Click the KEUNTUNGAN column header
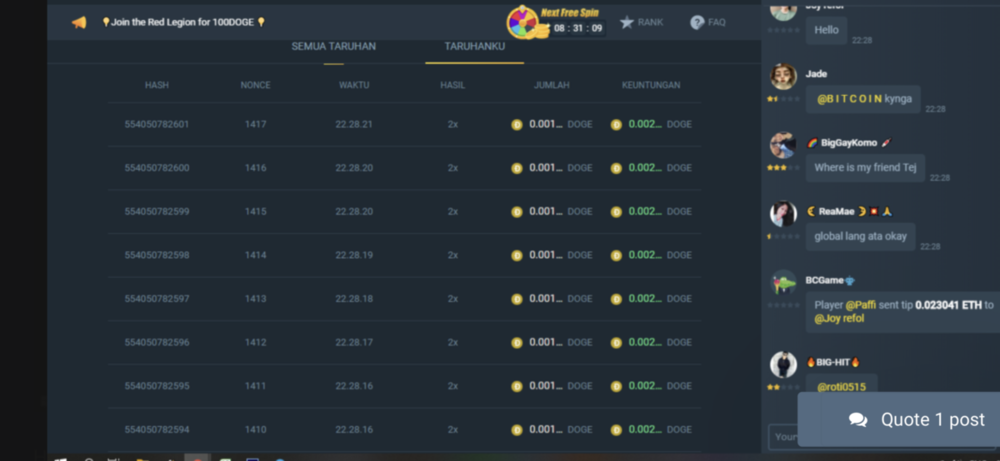Screen dimensions: 1000x461 [x=651, y=85]
